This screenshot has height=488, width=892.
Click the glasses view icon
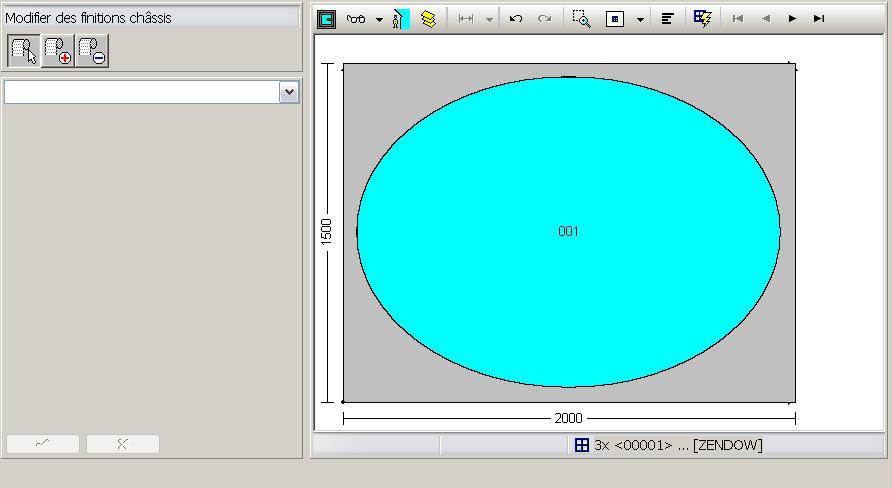coord(356,19)
